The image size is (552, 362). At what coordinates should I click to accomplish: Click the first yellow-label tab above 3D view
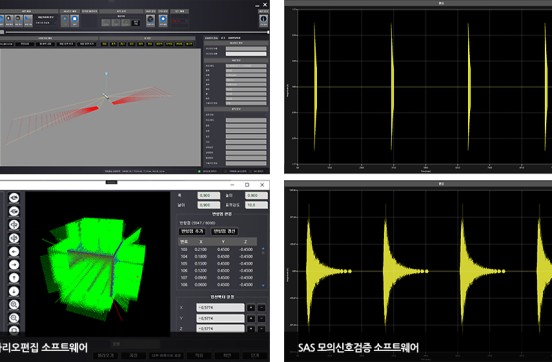tap(105, 44)
